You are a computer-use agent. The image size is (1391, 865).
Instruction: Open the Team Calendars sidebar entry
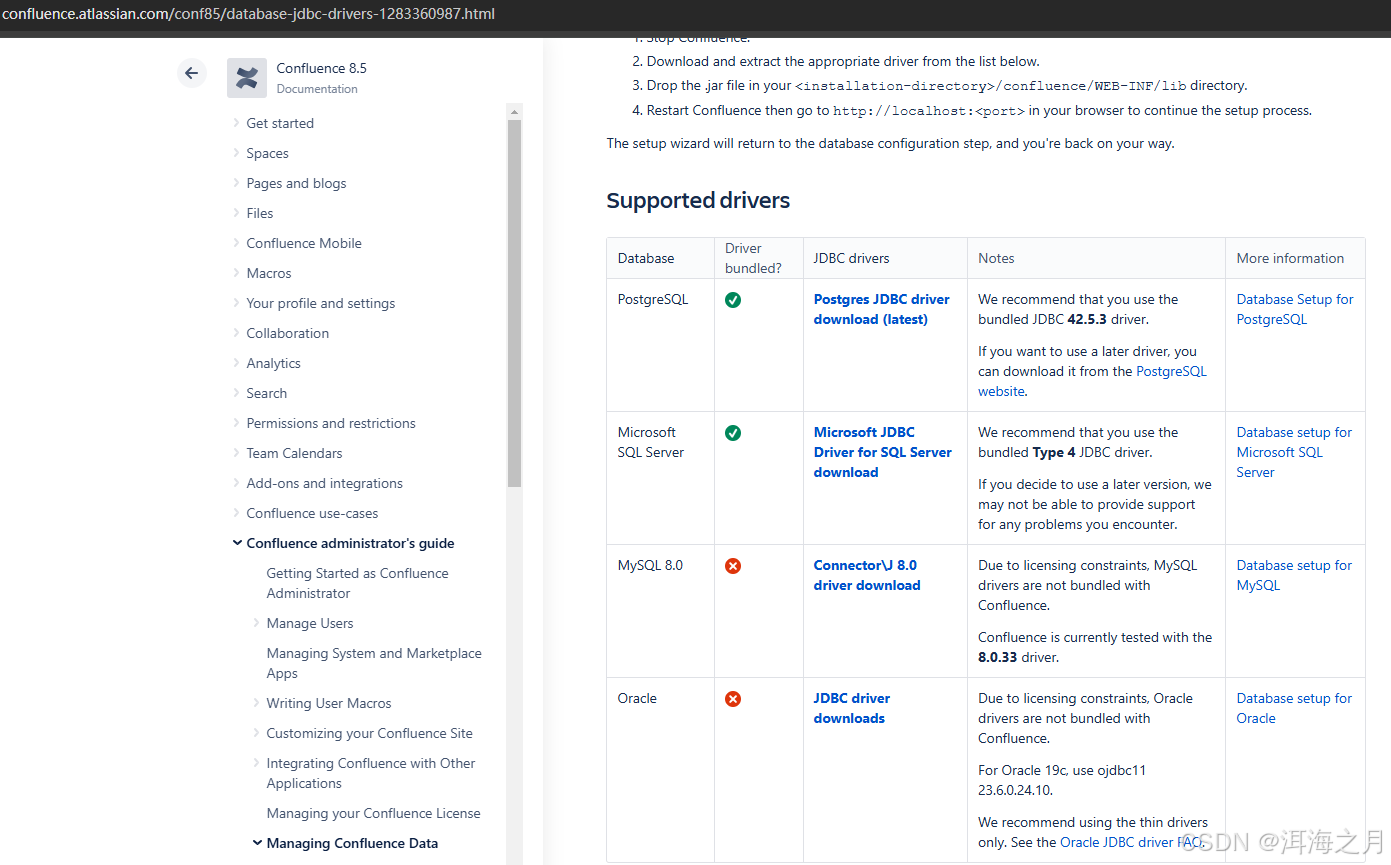(x=294, y=453)
